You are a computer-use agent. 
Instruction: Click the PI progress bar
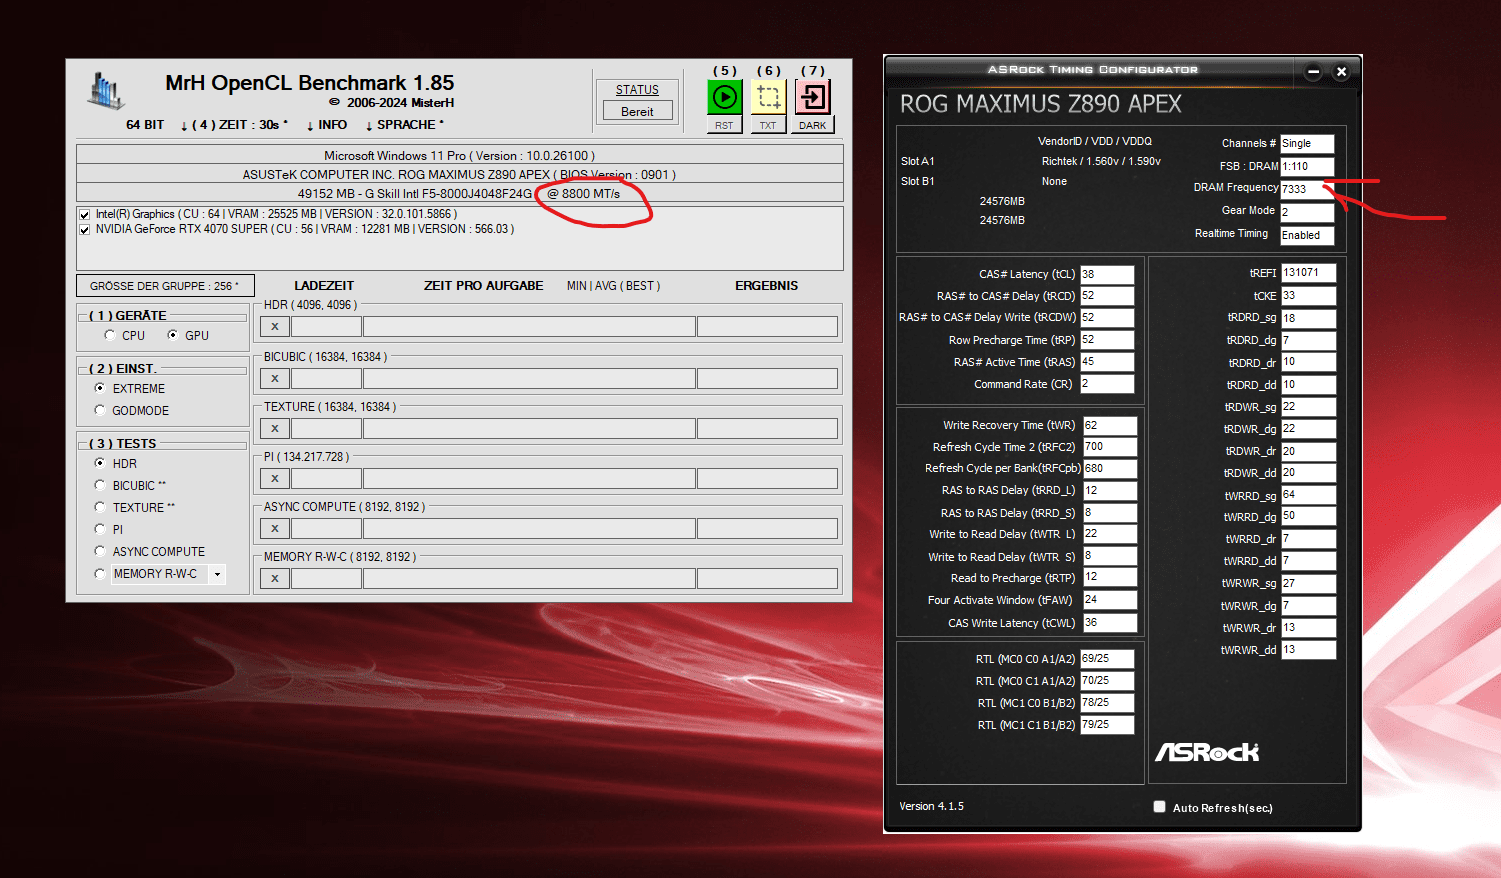529,478
